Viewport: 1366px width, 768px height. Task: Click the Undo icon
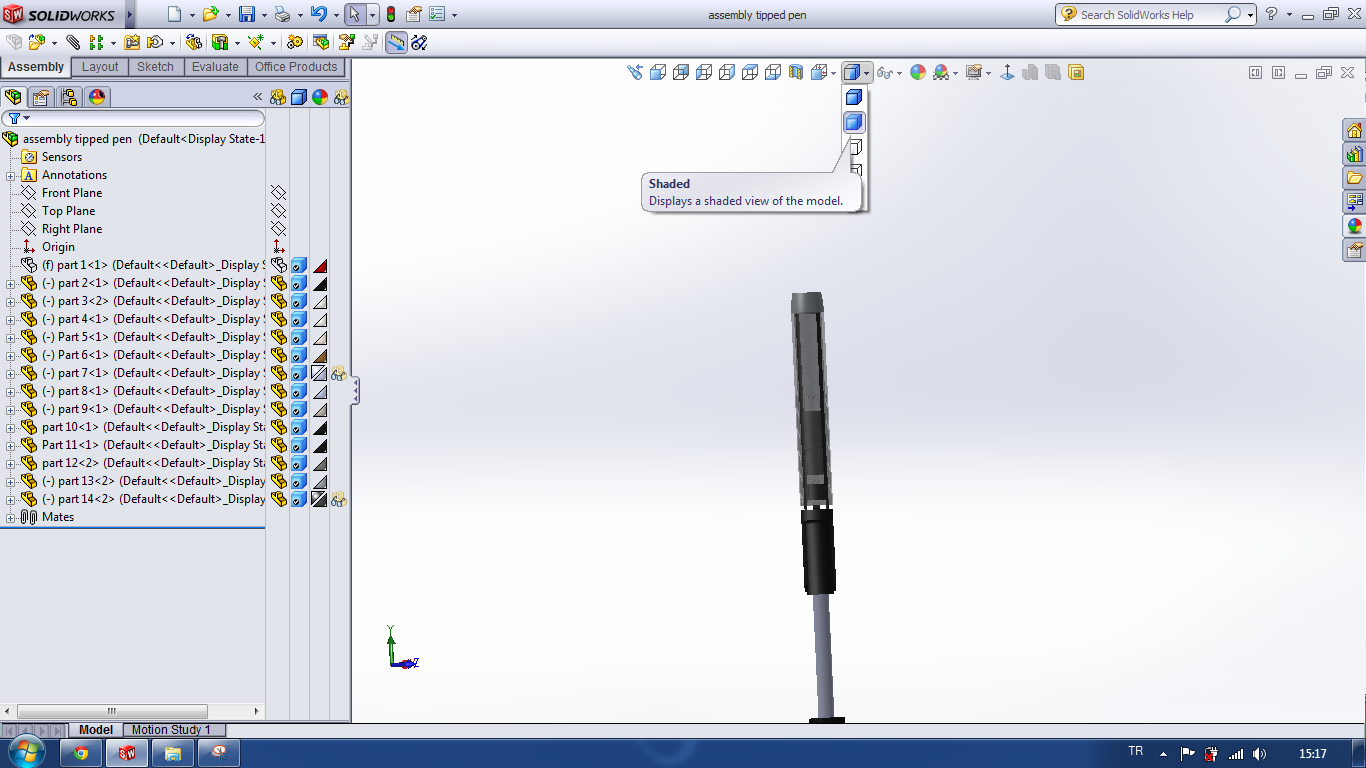pos(318,15)
